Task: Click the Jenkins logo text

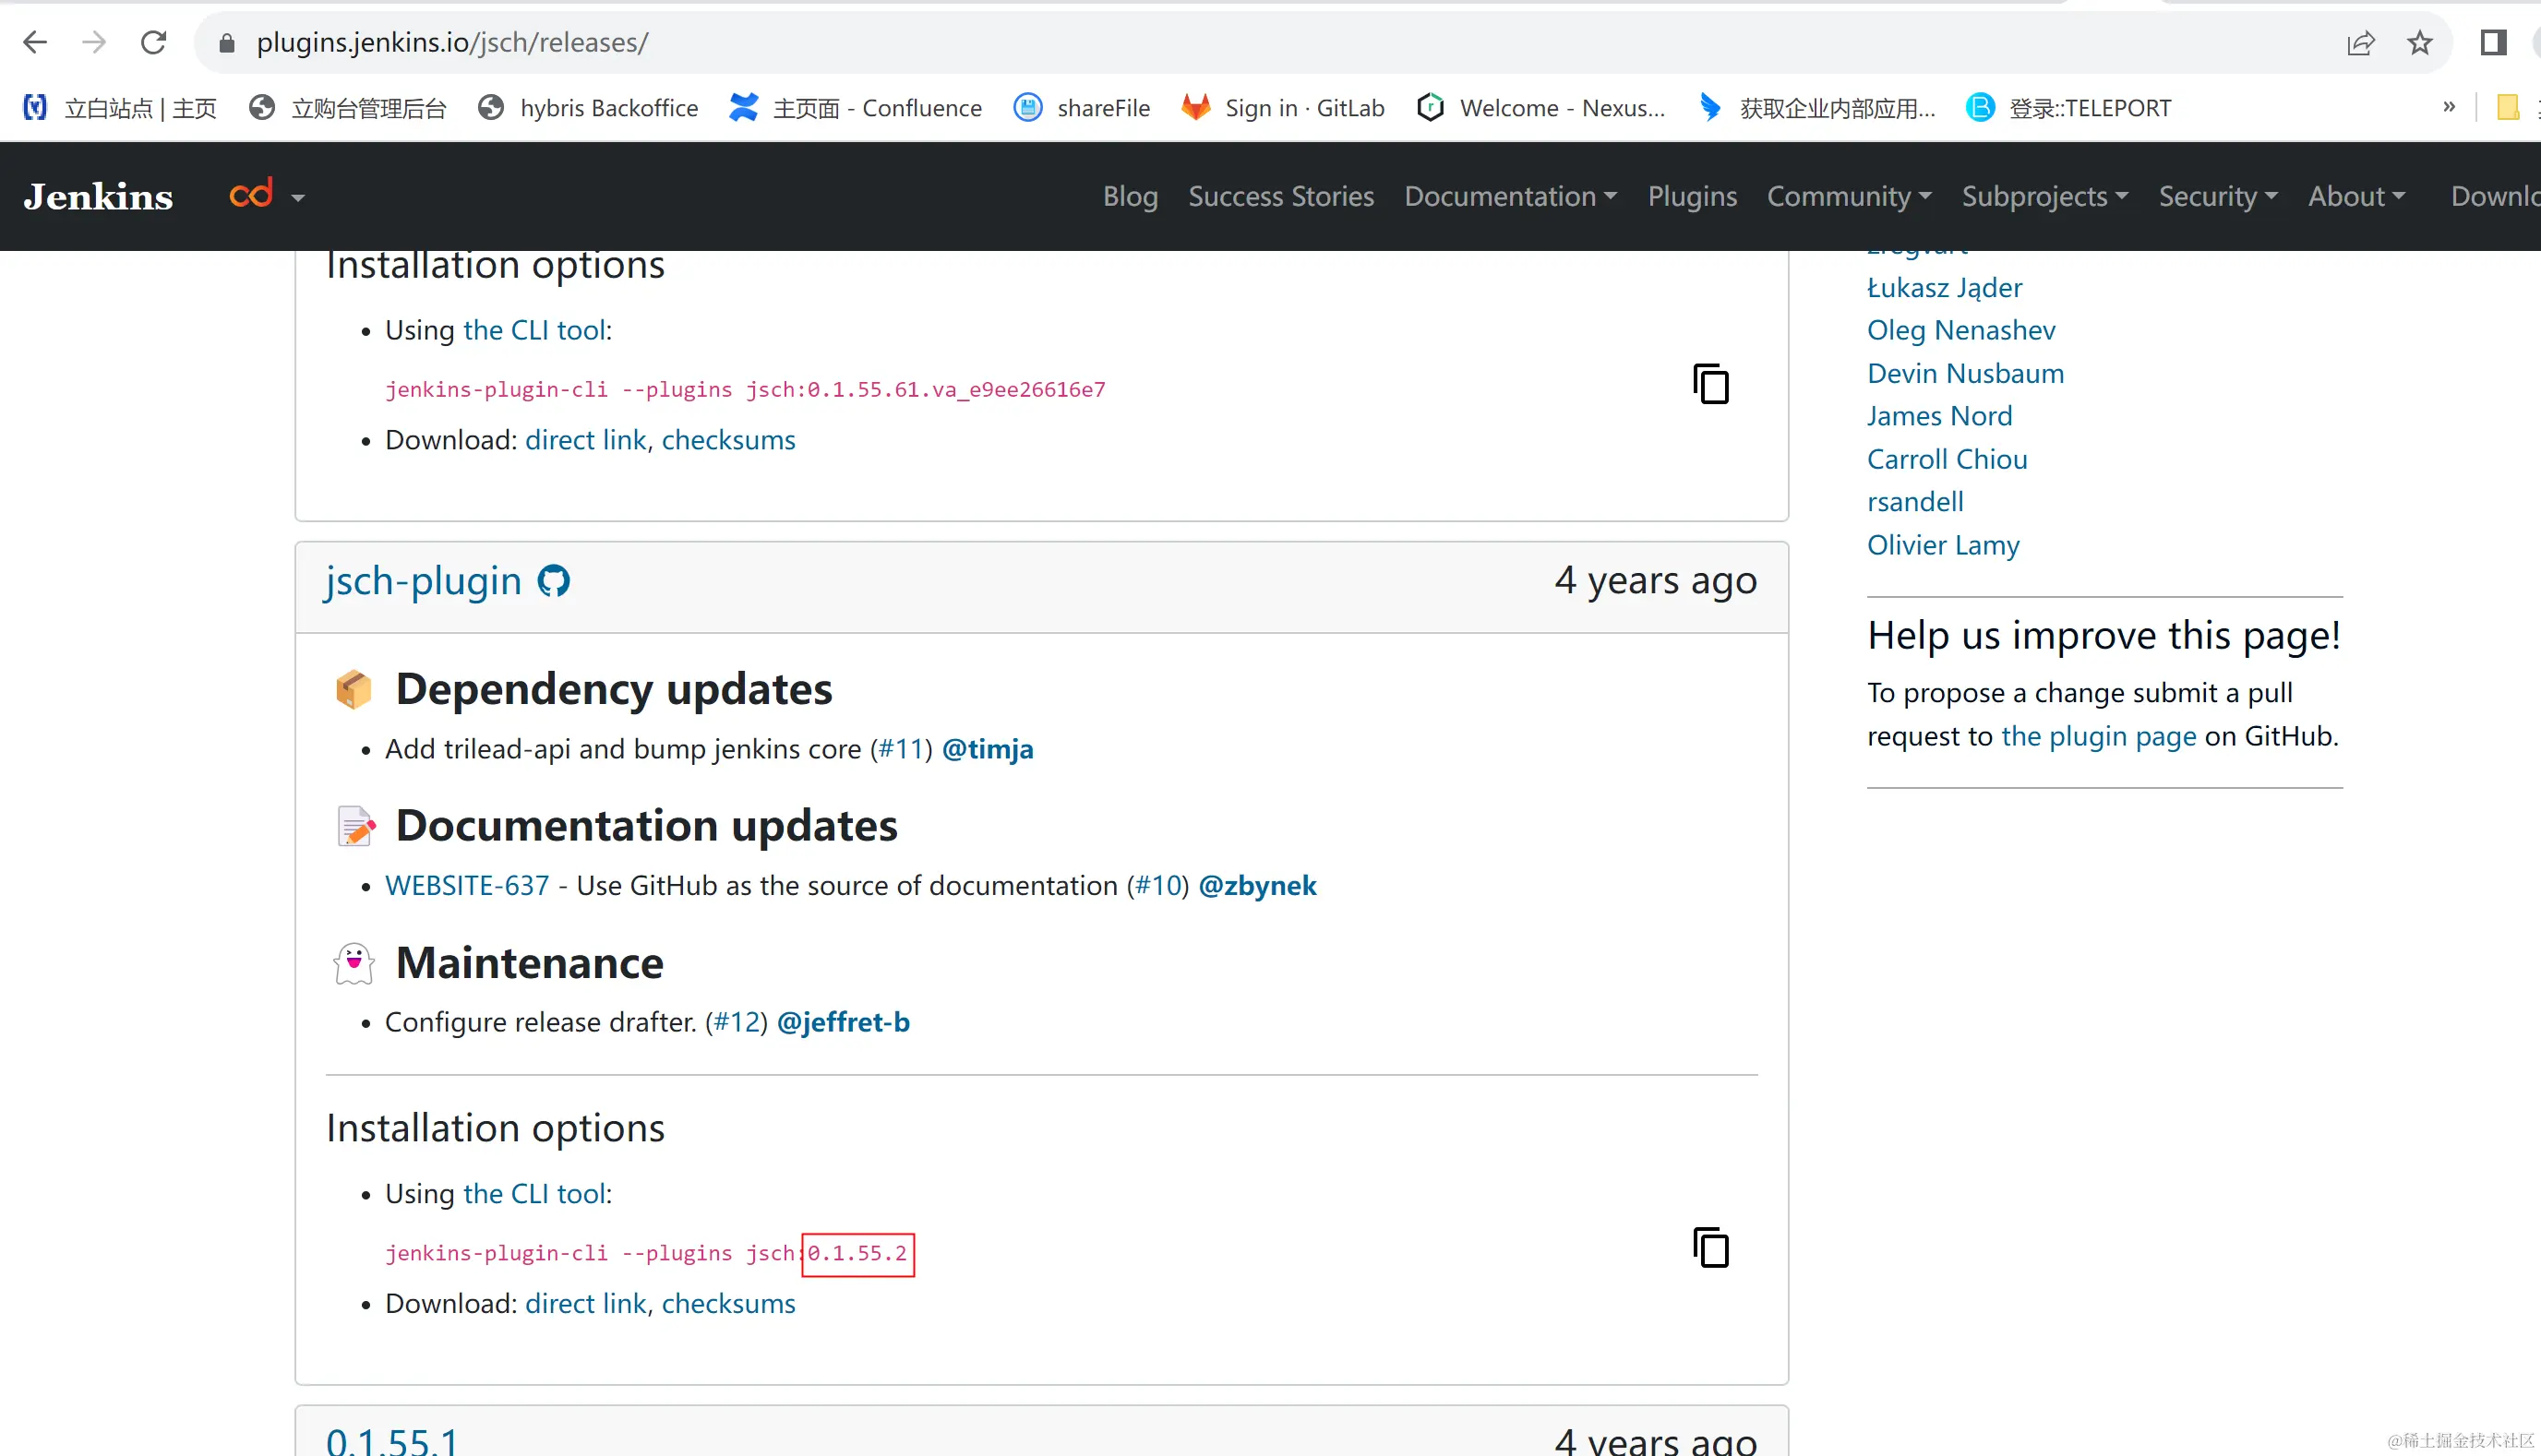Action: (x=98, y=197)
